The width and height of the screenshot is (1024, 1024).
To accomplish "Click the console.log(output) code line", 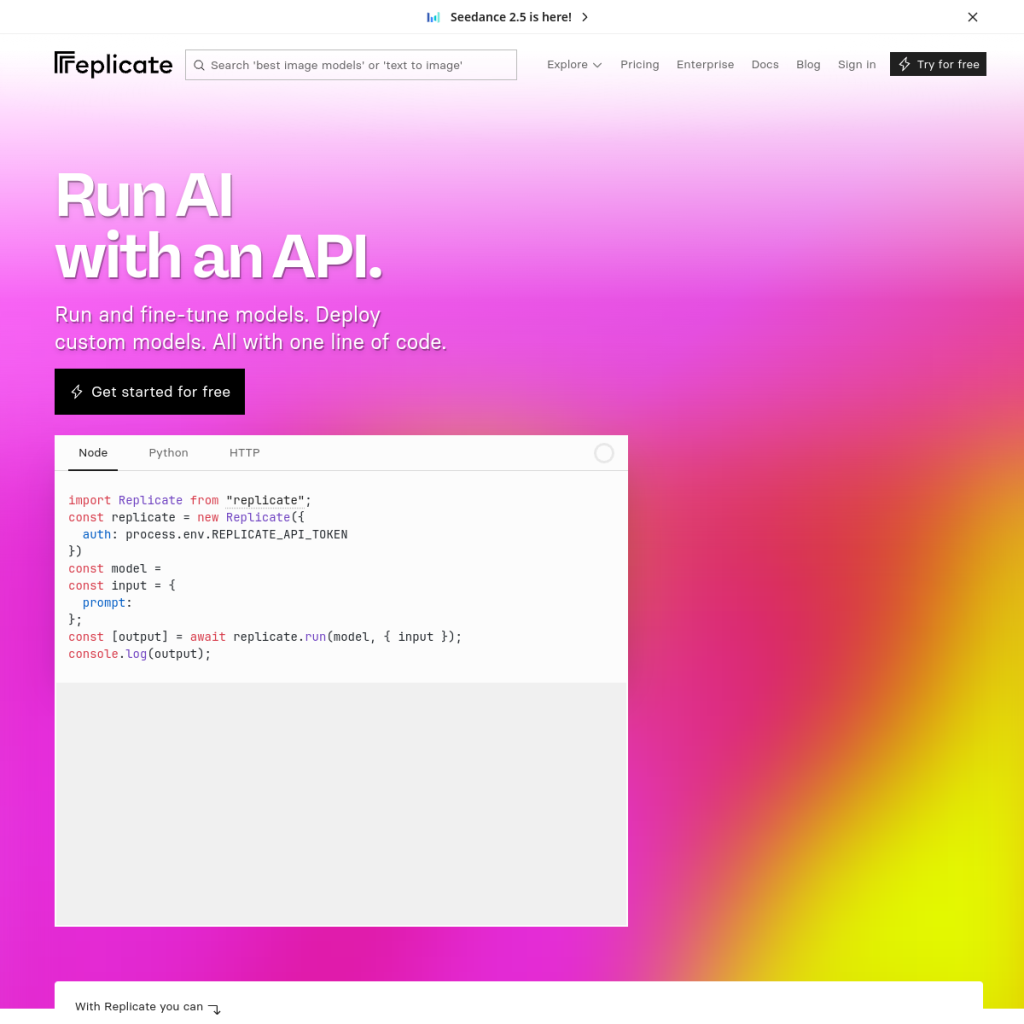I will (140, 654).
